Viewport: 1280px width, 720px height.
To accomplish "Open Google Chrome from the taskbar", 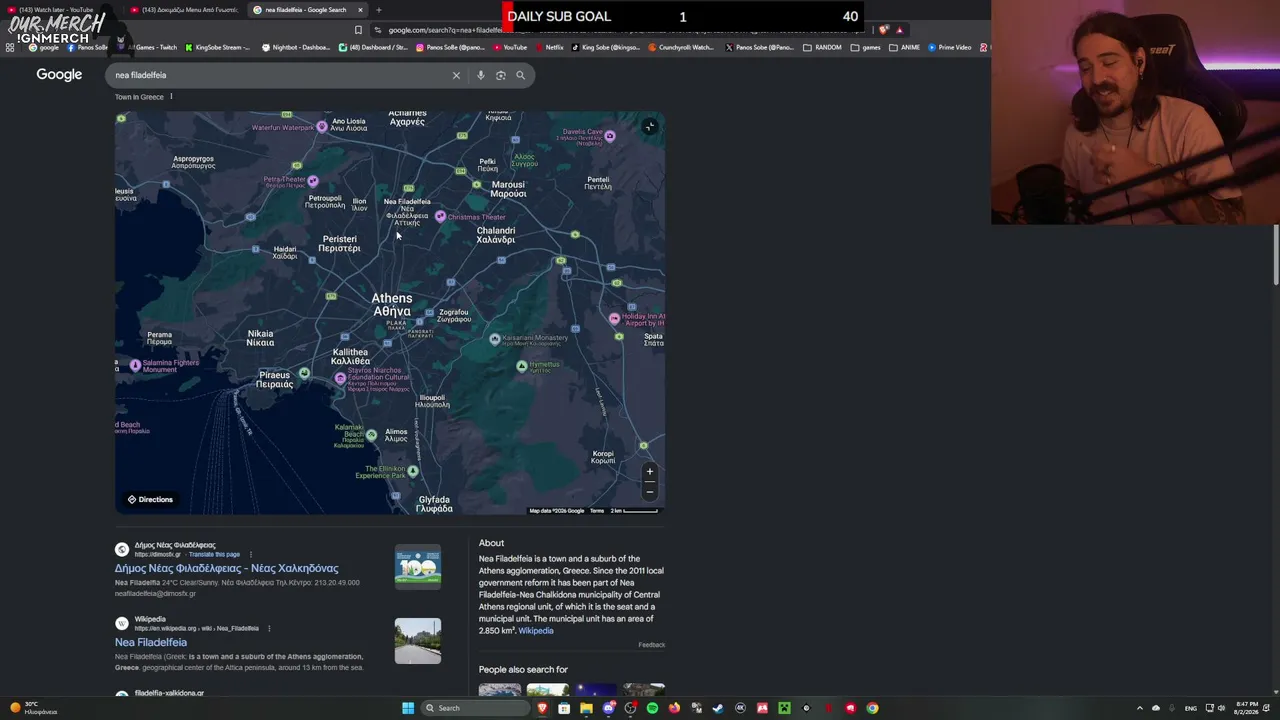I will [872, 708].
